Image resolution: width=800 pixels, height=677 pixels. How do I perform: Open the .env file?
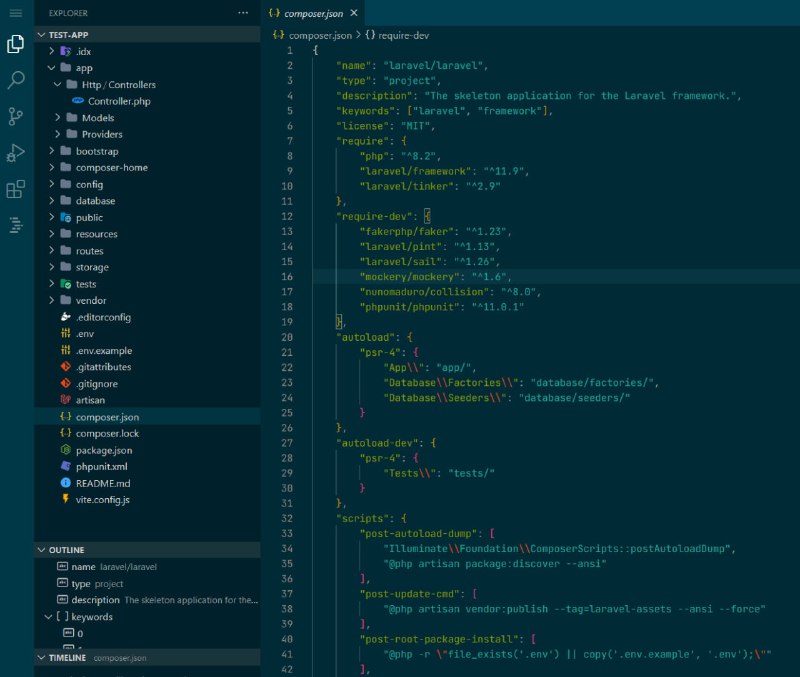[x=147, y=334]
